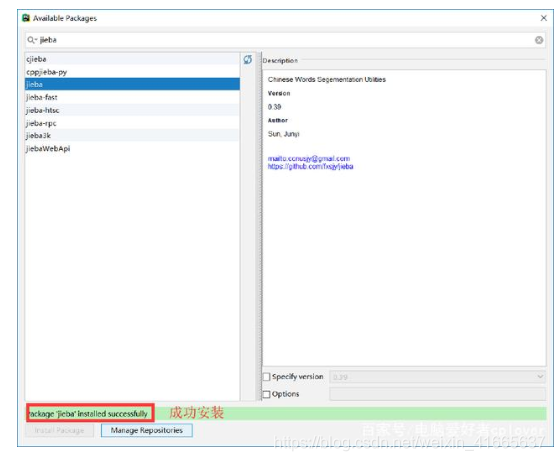Click the Options text field
Screen dimensions: 555x461
pyautogui.click(x=437, y=394)
